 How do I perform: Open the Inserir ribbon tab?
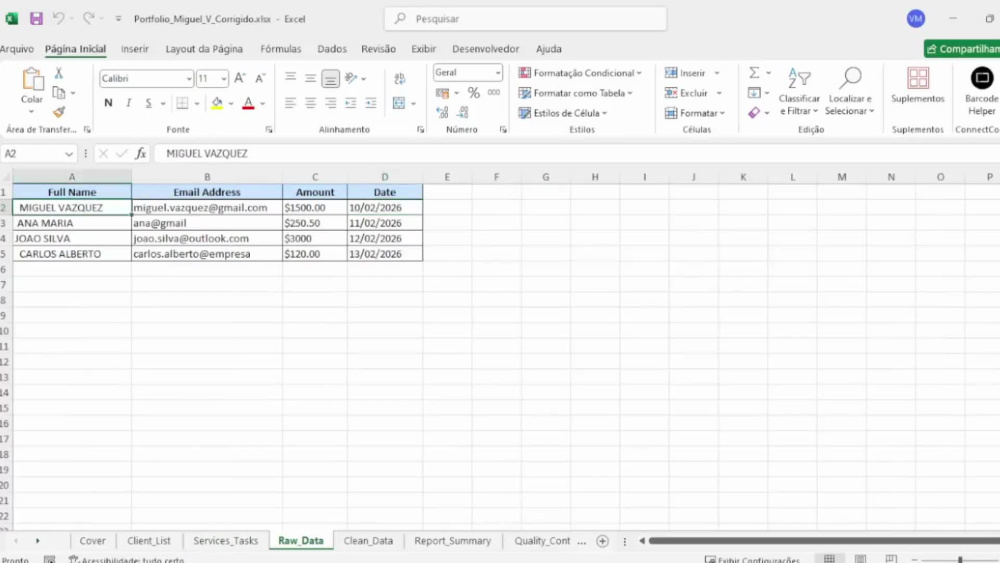pos(135,48)
